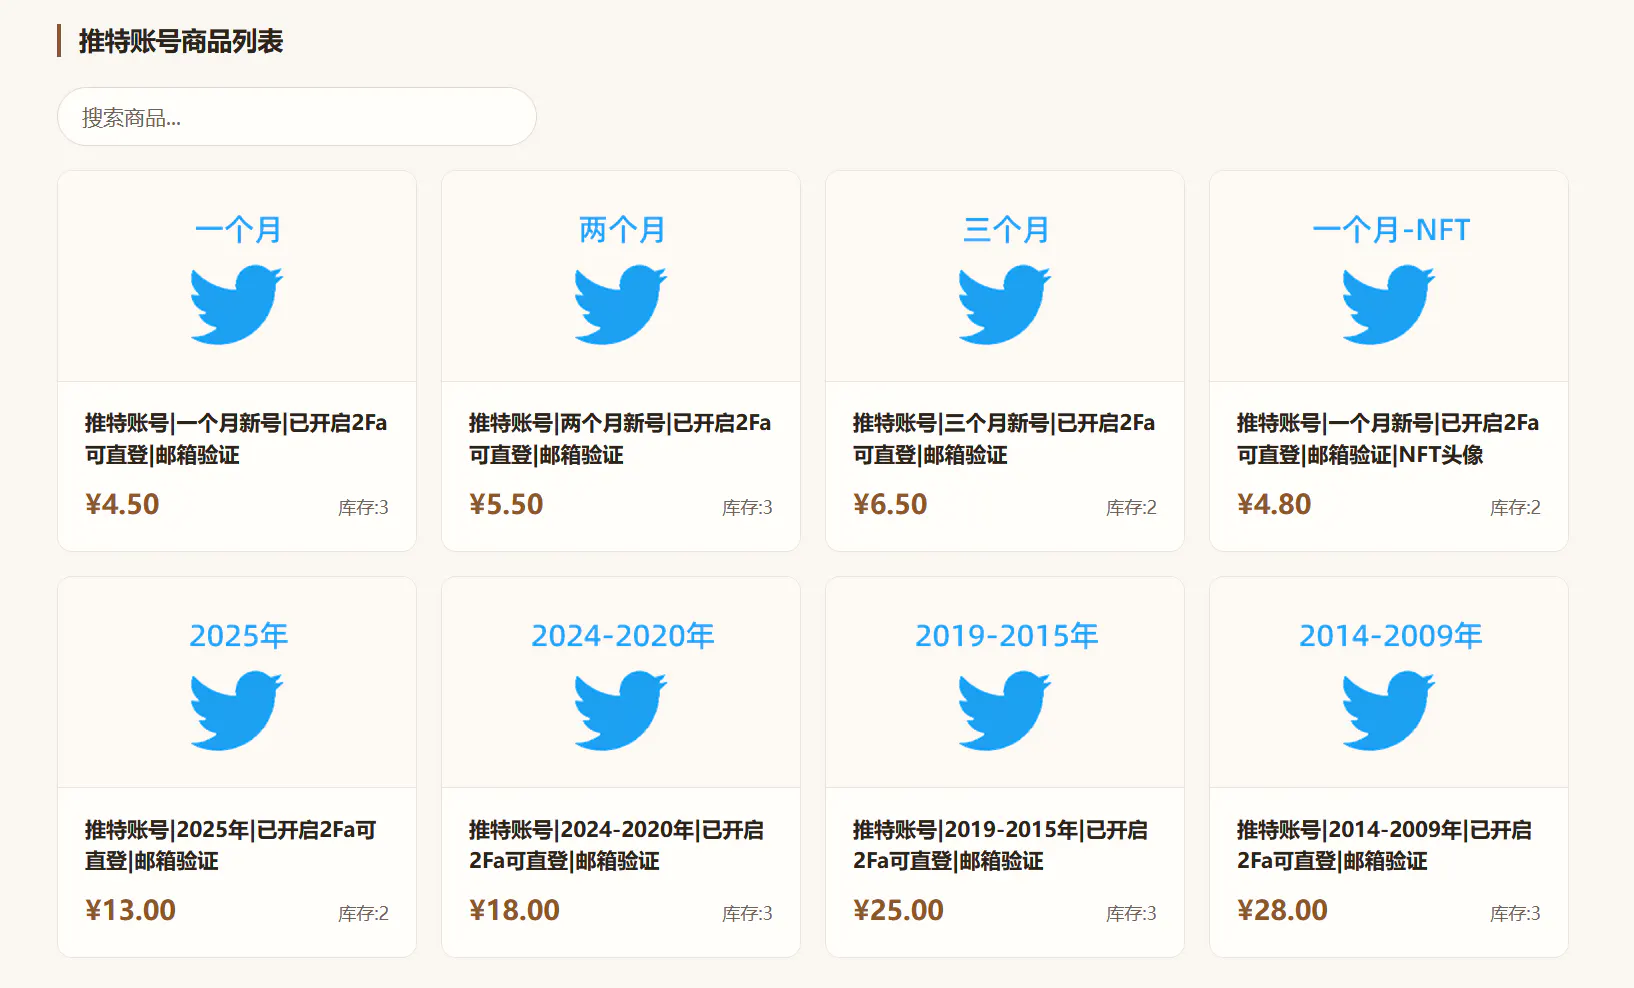Open product 推特账号|两个月新号 description
The height and width of the screenshot is (988, 1634).
pos(620,439)
